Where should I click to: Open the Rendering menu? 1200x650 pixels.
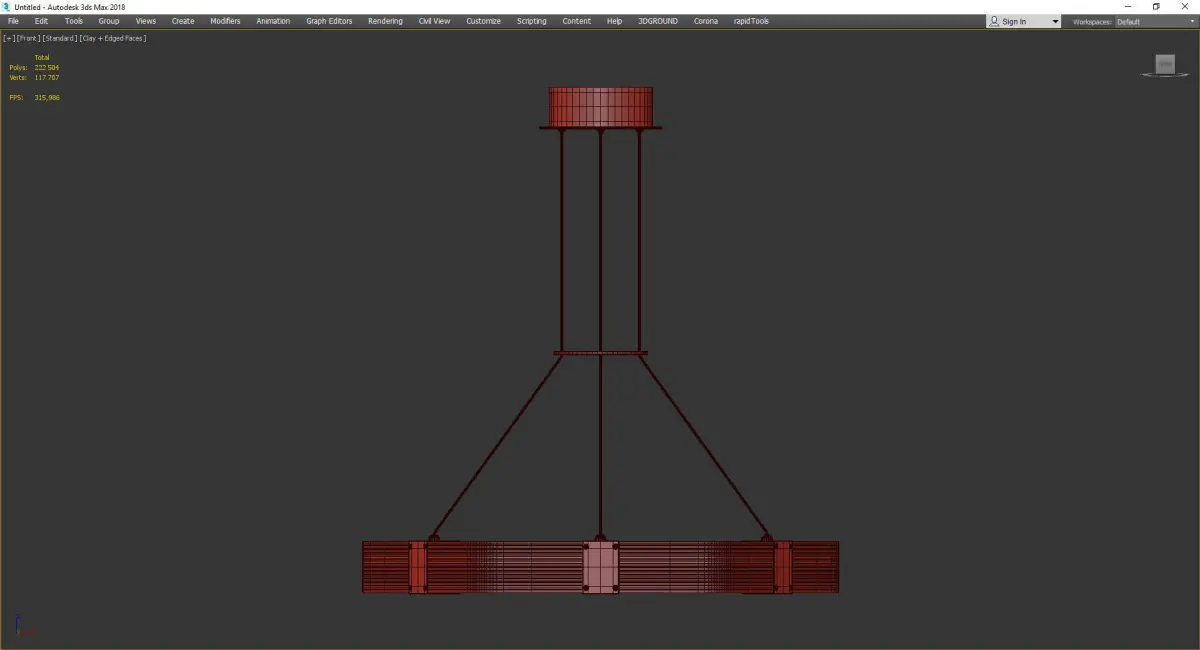(x=385, y=21)
